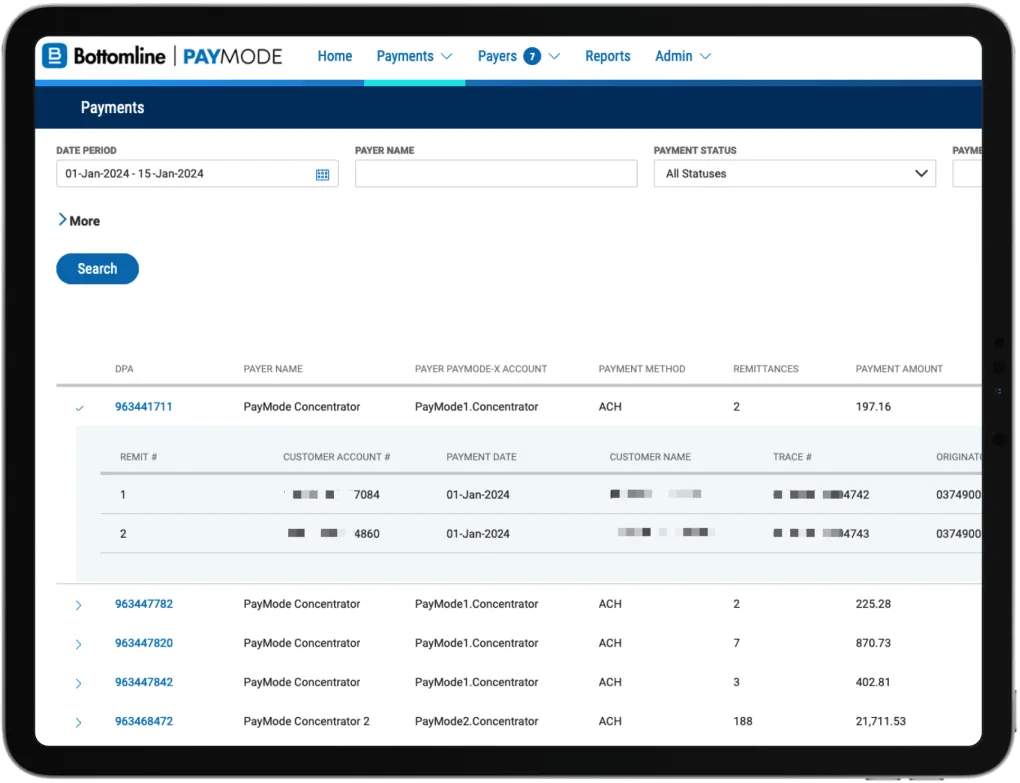
Task: Expand payment row 963447820
Action: tap(79, 644)
